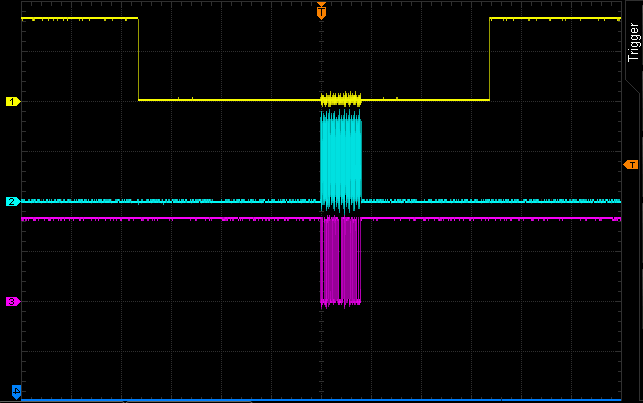Image resolution: width=643 pixels, height=403 pixels.
Task: Click the orange trigger position marker at top
Action: (x=321, y=13)
